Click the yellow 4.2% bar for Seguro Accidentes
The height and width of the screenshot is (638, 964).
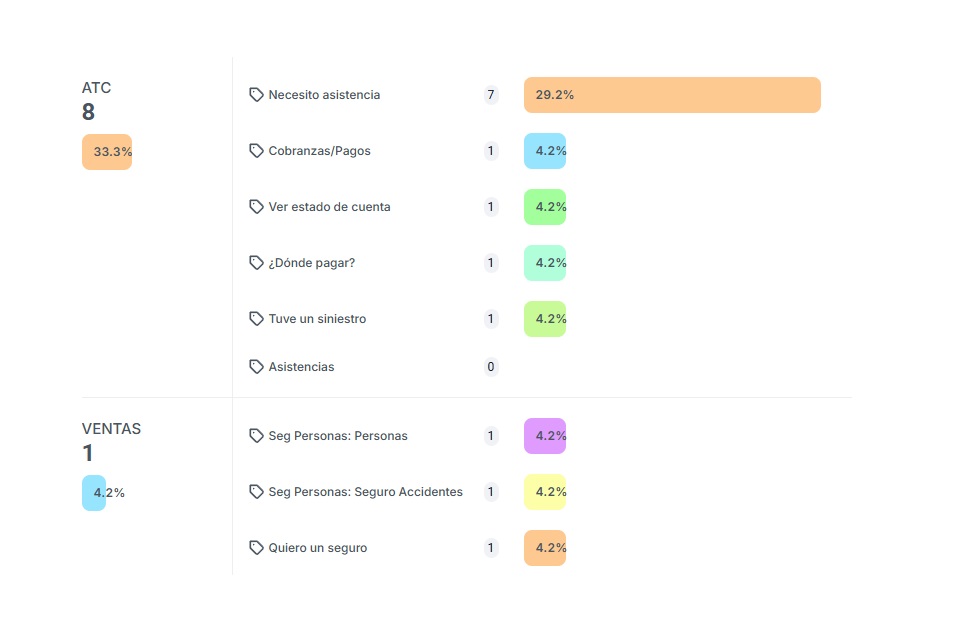[x=545, y=492]
